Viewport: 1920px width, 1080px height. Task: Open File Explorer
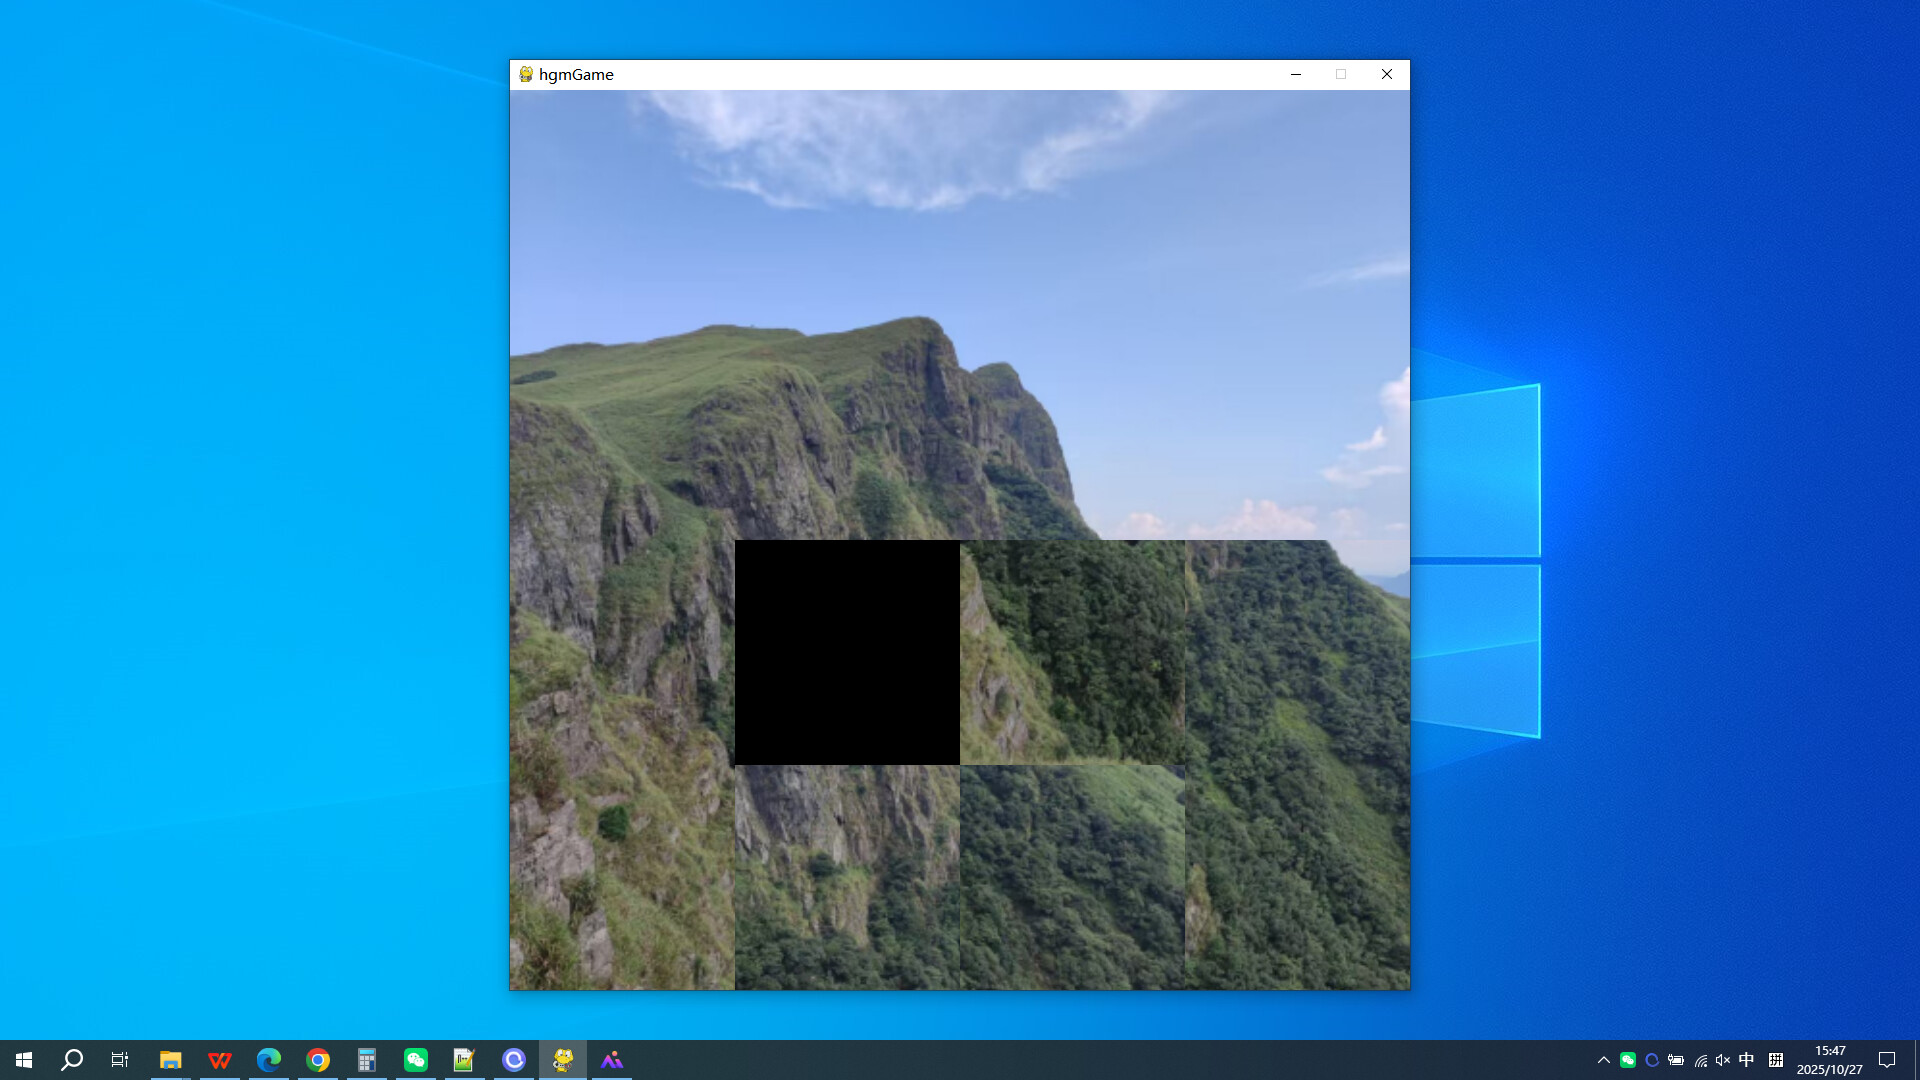click(170, 1059)
